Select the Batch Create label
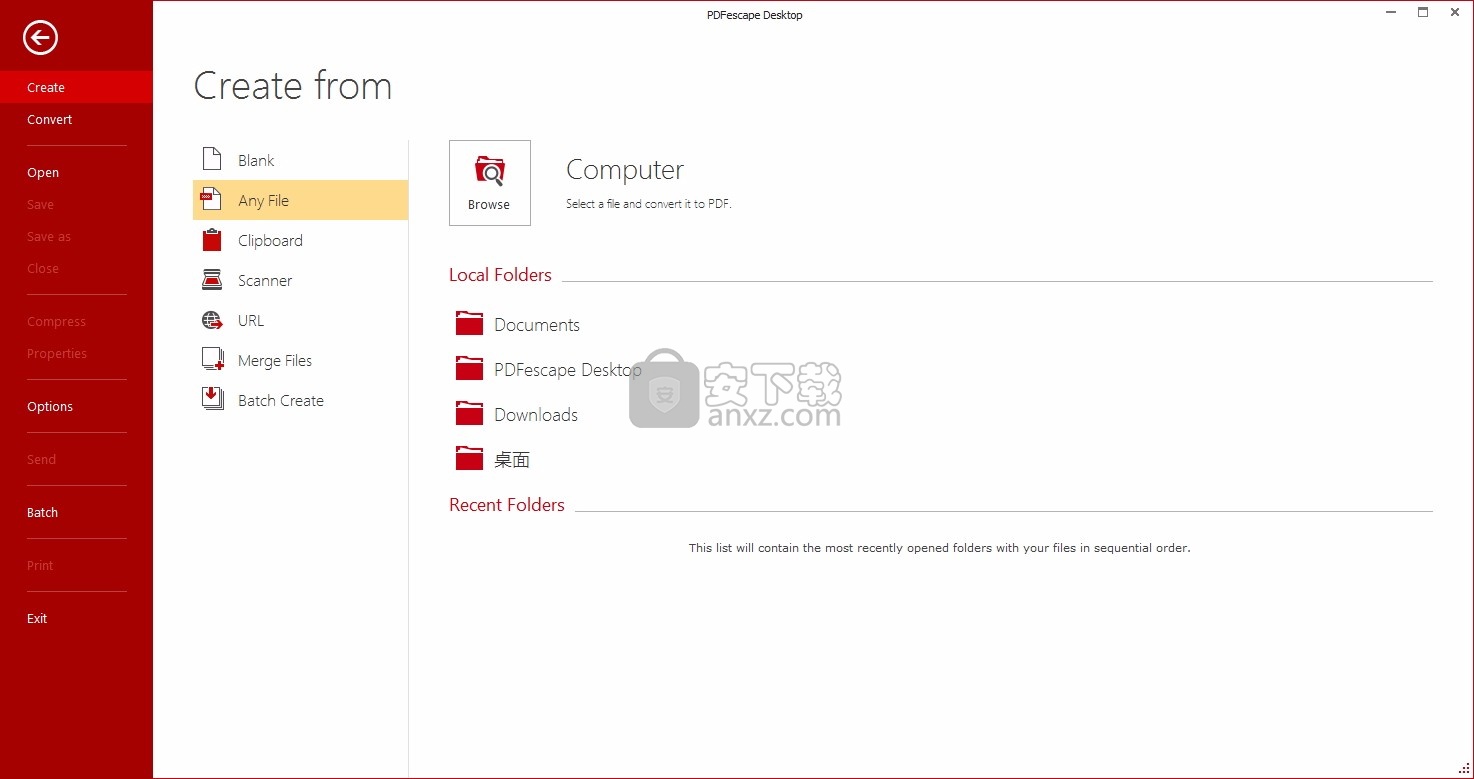Viewport: 1474px width, 779px height. pyautogui.click(x=281, y=400)
